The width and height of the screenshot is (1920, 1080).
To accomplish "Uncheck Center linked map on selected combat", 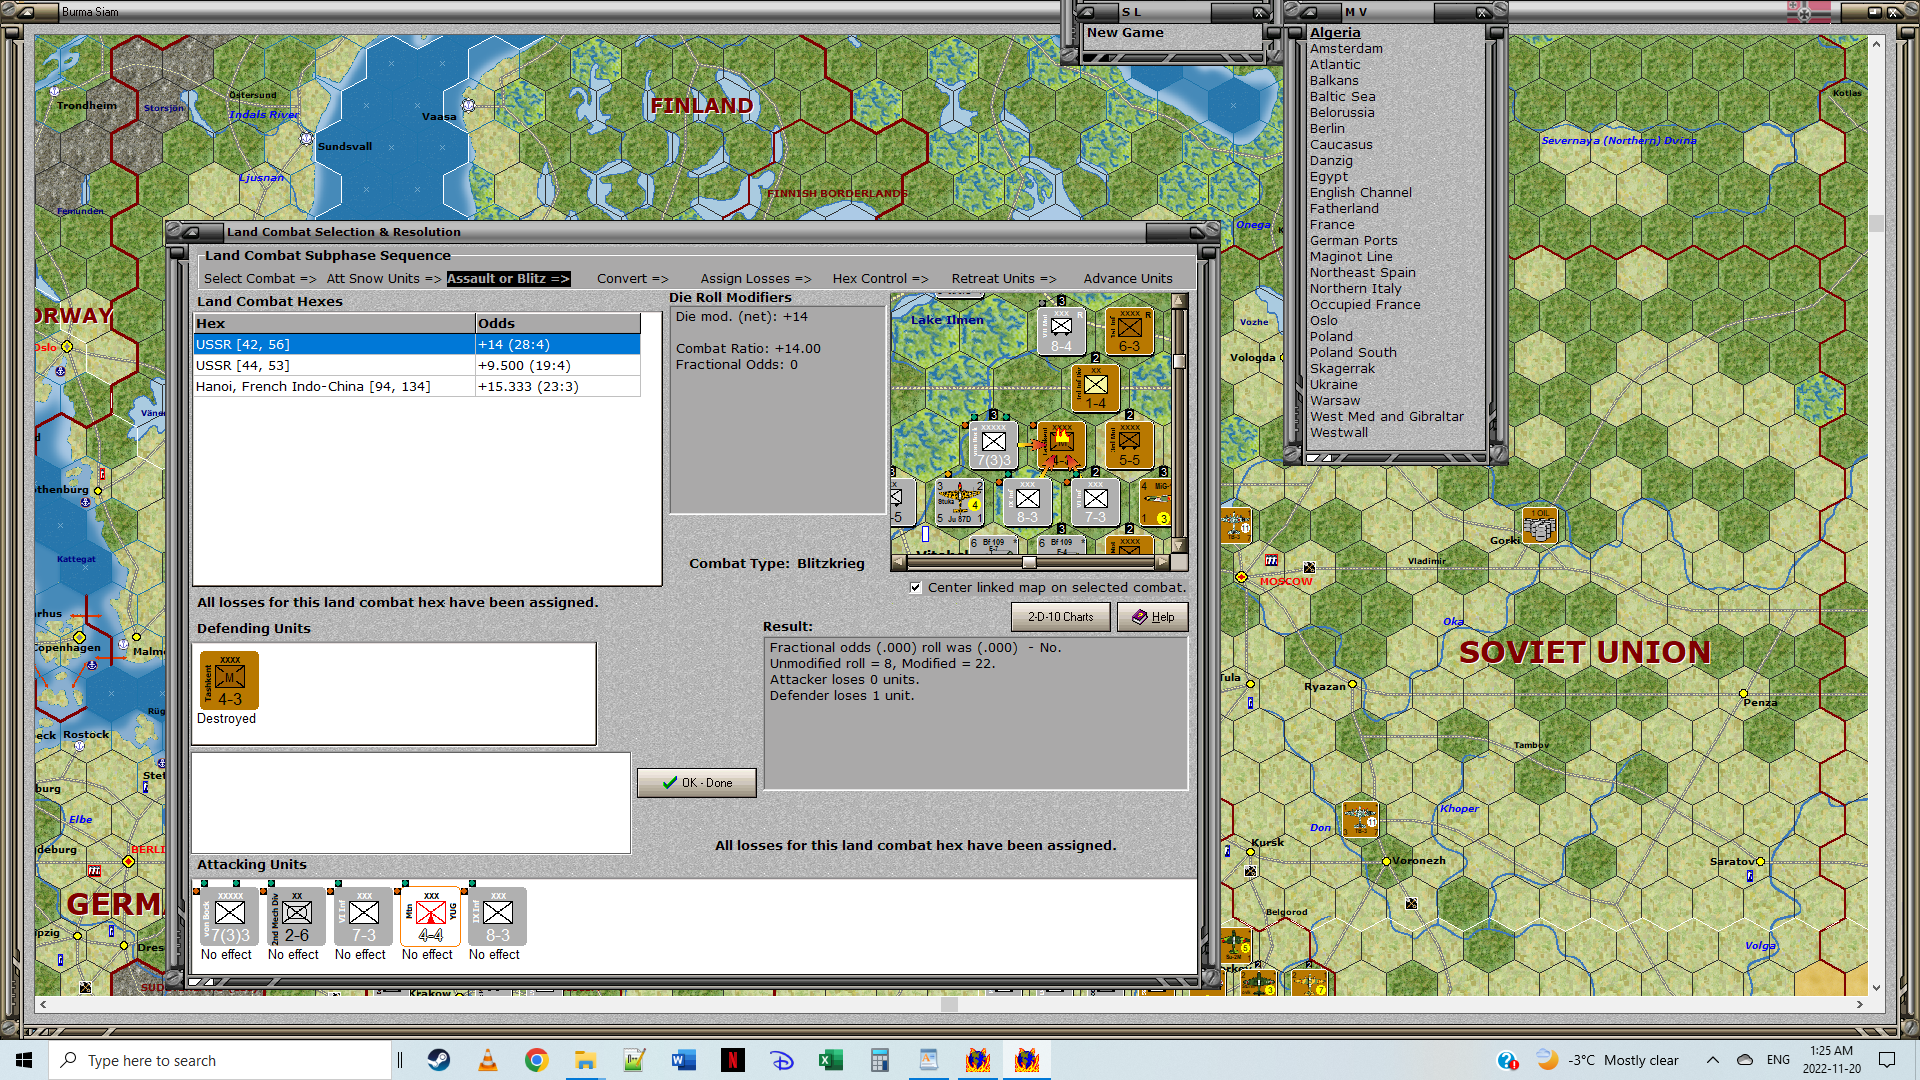I will [x=915, y=588].
